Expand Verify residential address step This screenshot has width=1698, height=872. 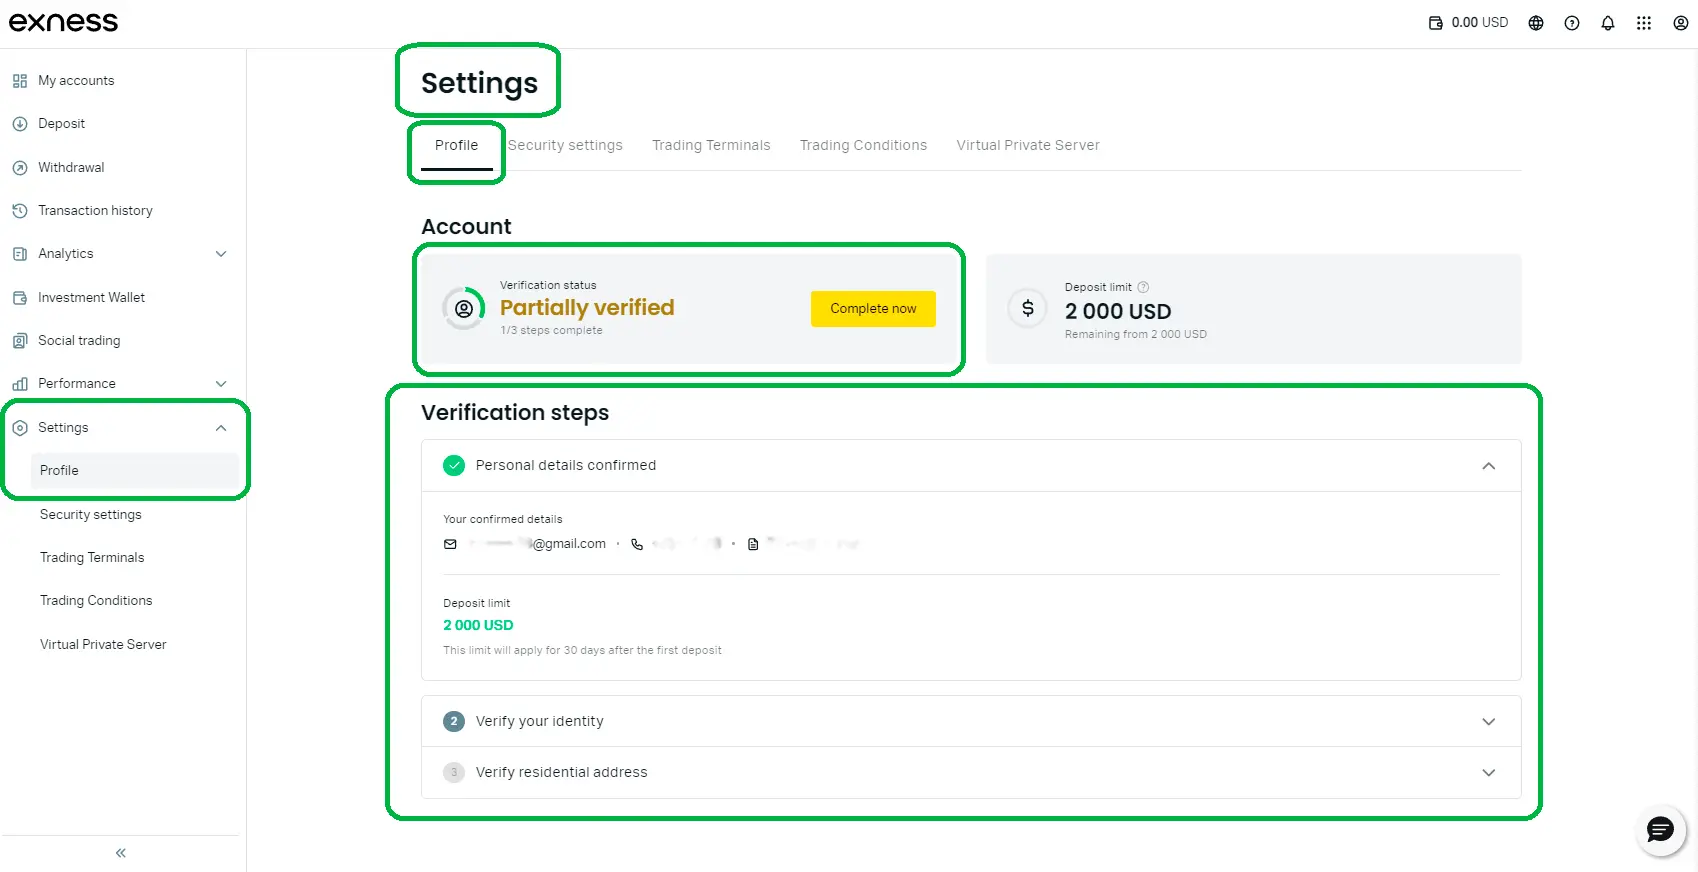(x=1488, y=773)
